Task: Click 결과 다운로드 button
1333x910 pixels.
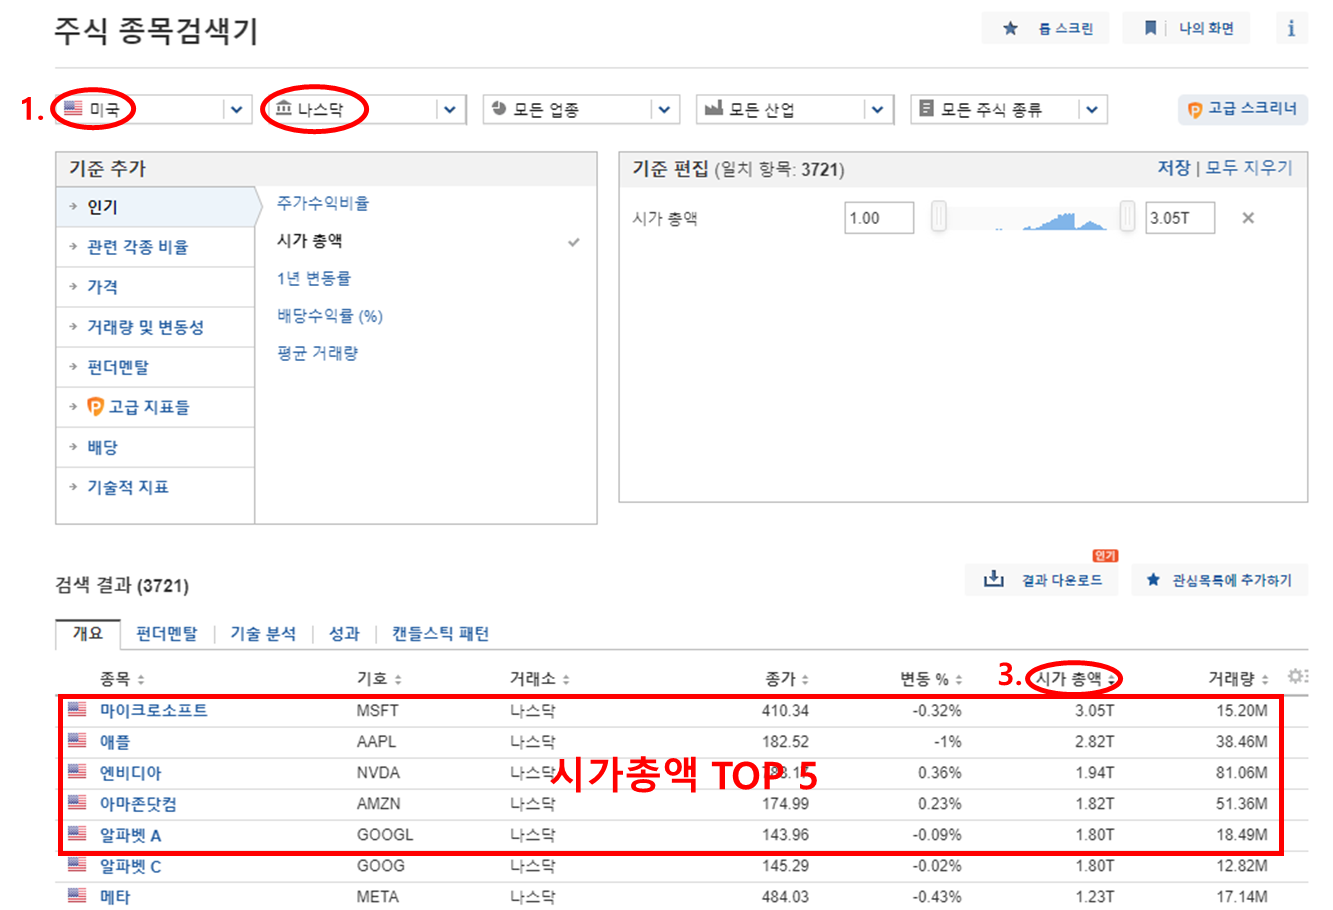Action: pos(1043,580)
